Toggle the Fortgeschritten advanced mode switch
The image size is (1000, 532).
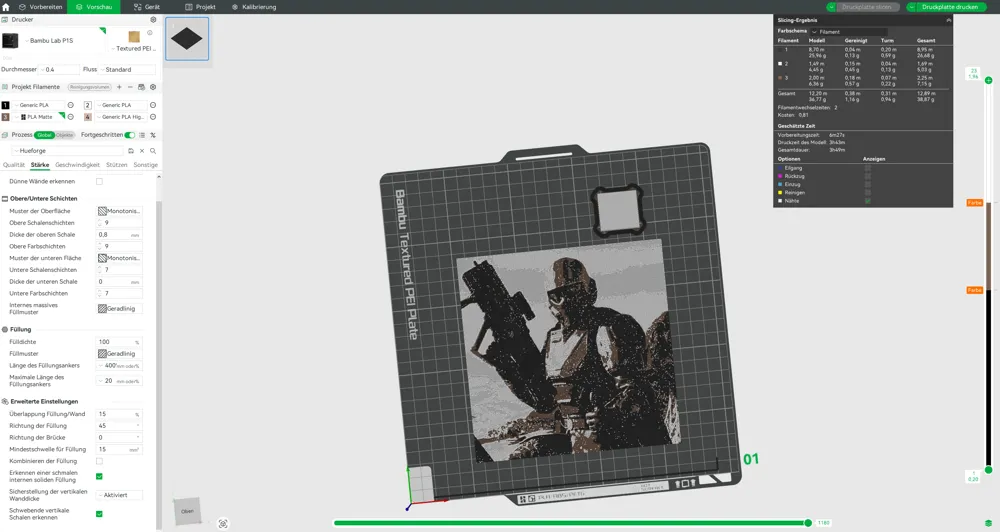pos(130,135)
